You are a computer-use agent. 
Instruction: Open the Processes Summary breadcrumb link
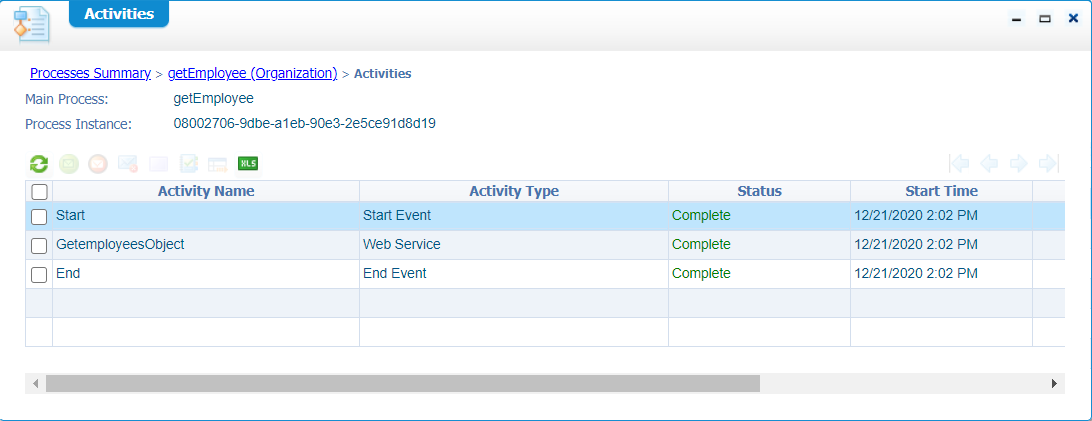(90, 73)
